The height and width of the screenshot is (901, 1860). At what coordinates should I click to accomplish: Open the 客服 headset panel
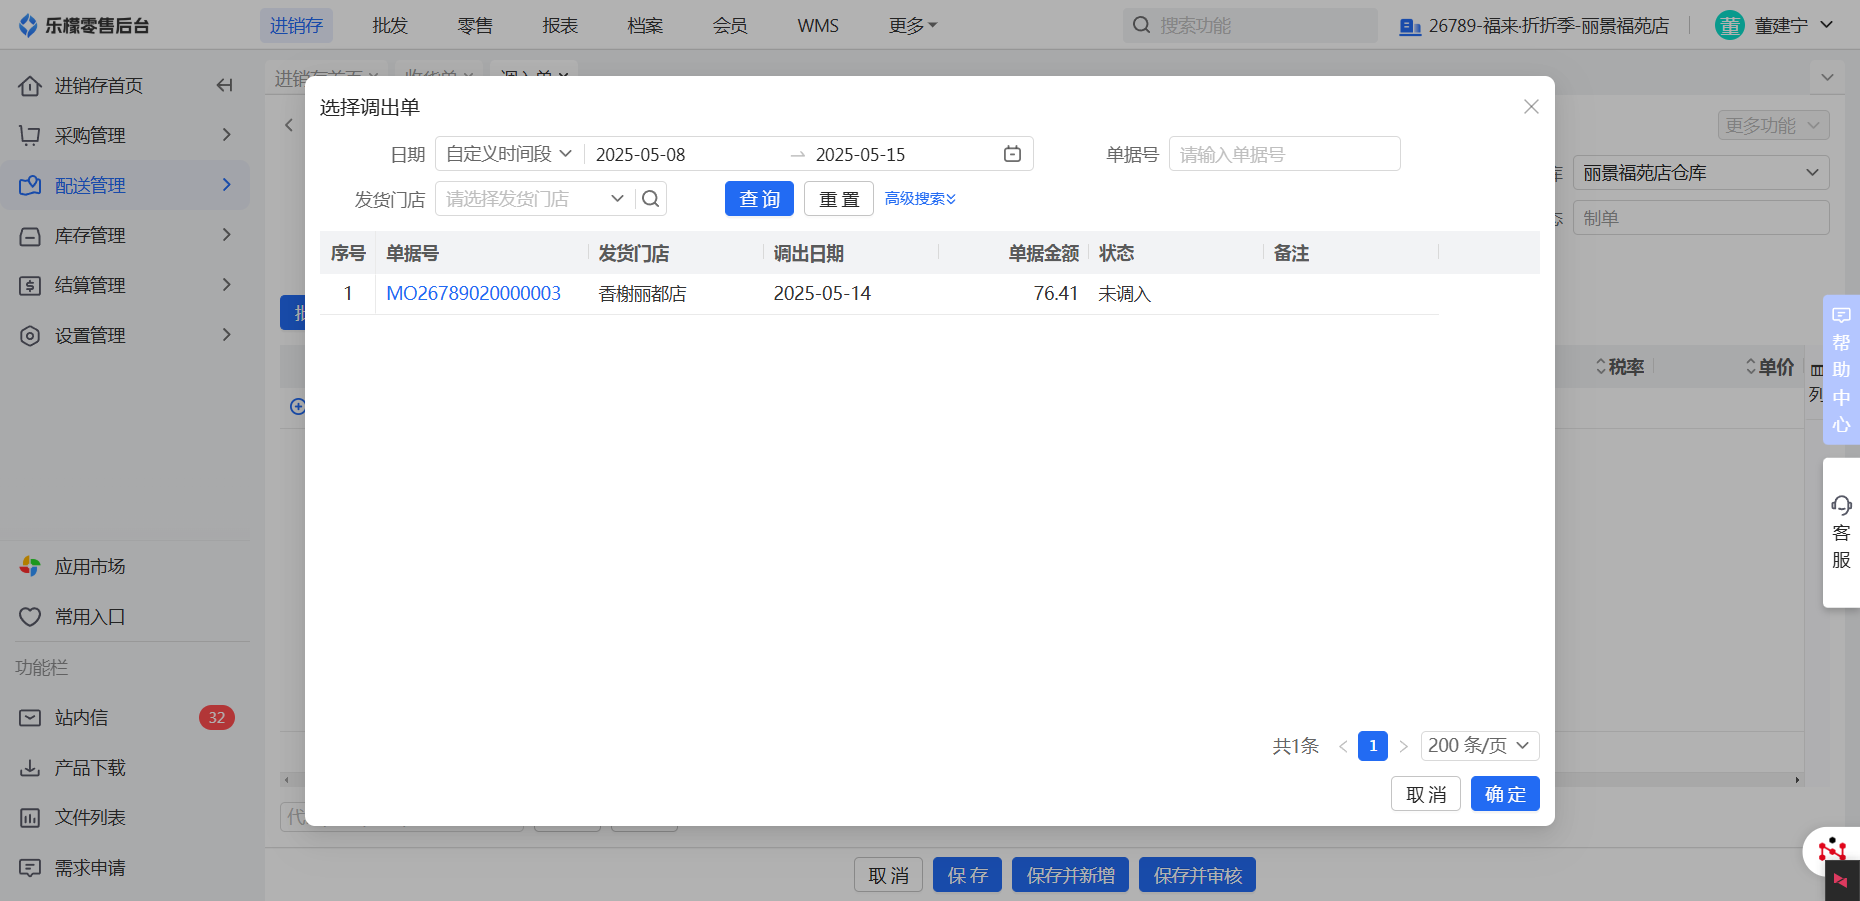point(1841,532)
